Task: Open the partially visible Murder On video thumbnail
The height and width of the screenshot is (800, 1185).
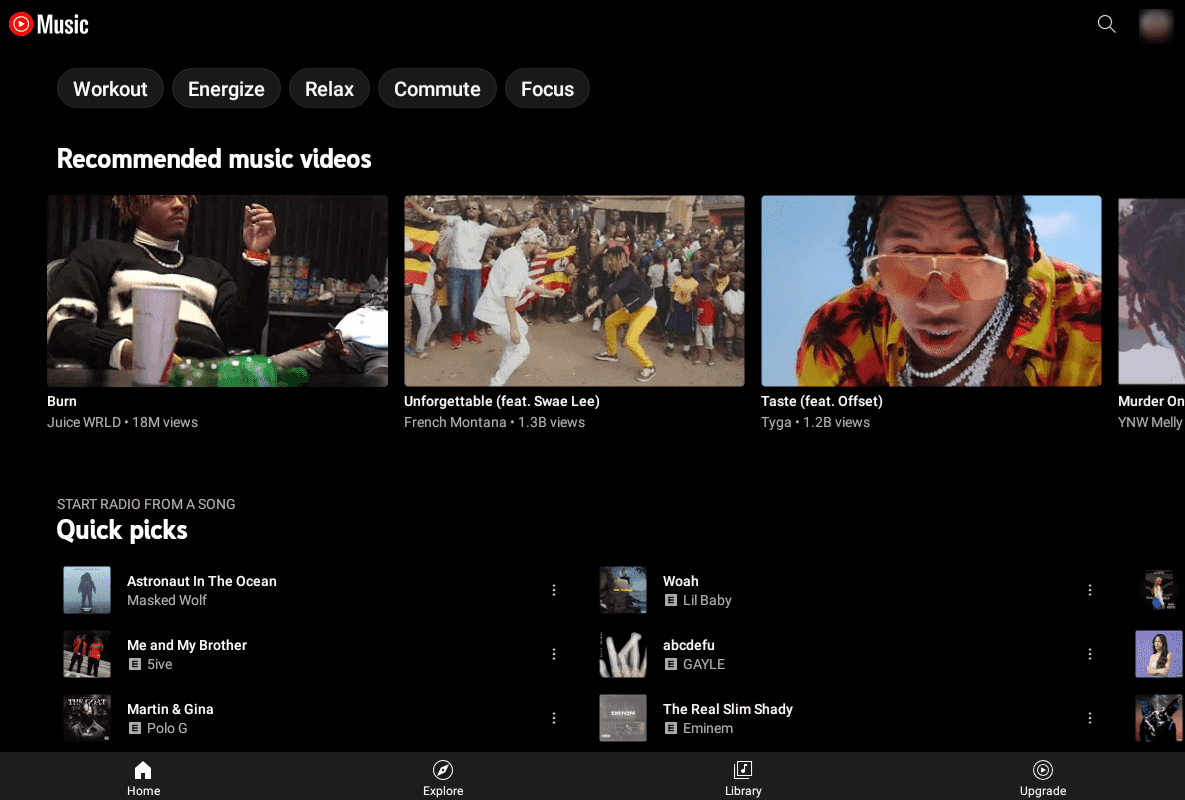Action: (x=1152, y=291)
